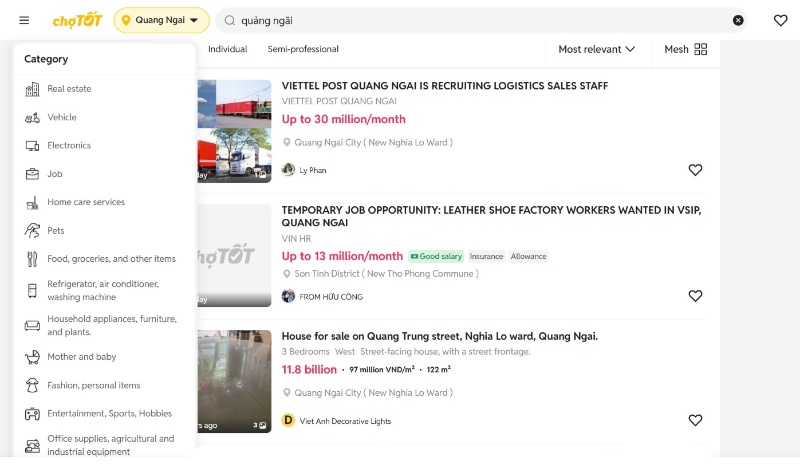Open seller FROM HỮU CÔNG profile
Screen dimensions: 800x476
click(331, 297)
